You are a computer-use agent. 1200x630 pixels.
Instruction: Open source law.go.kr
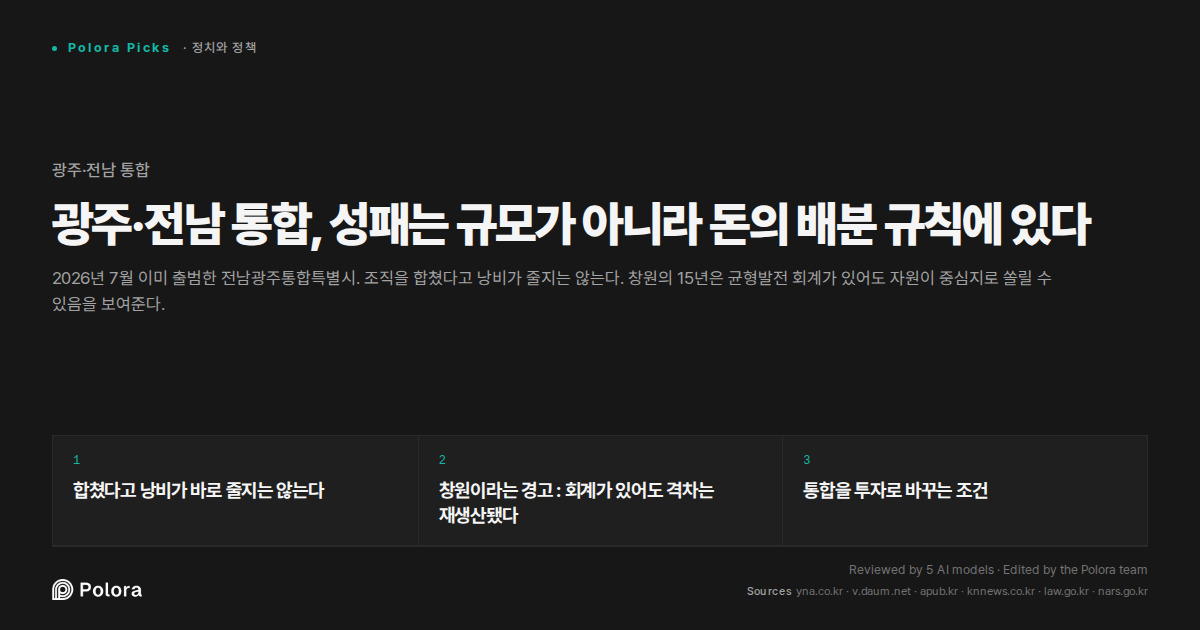1066,592
